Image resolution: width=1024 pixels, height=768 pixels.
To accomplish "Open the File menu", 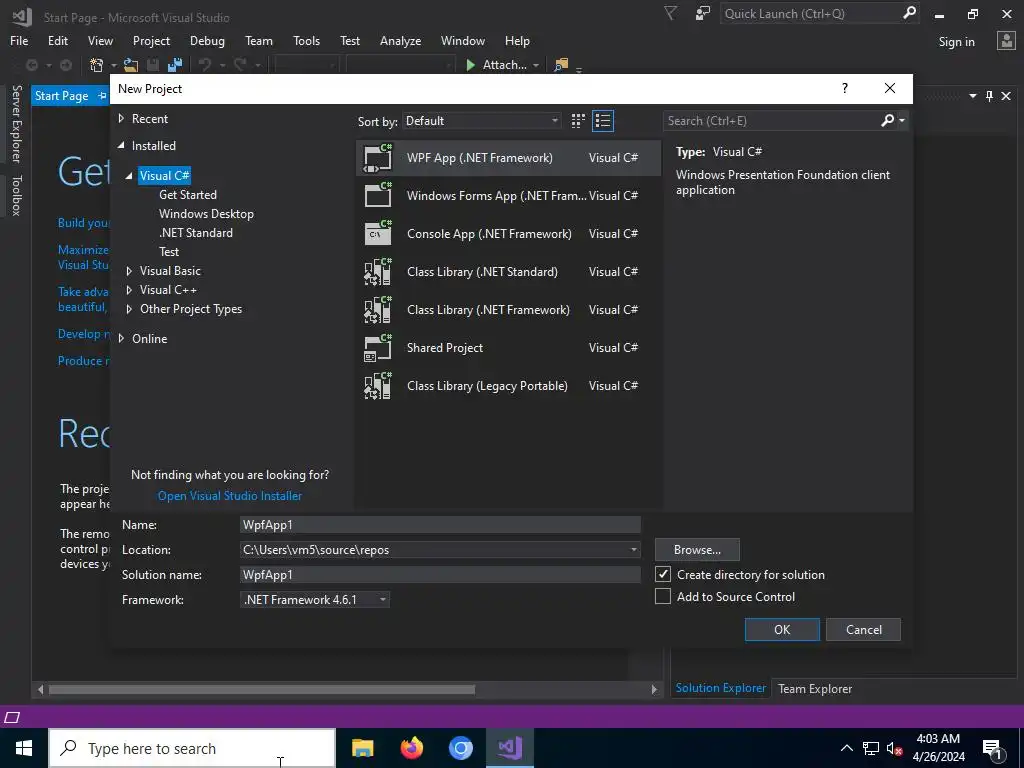I will [x=19, y=40].
